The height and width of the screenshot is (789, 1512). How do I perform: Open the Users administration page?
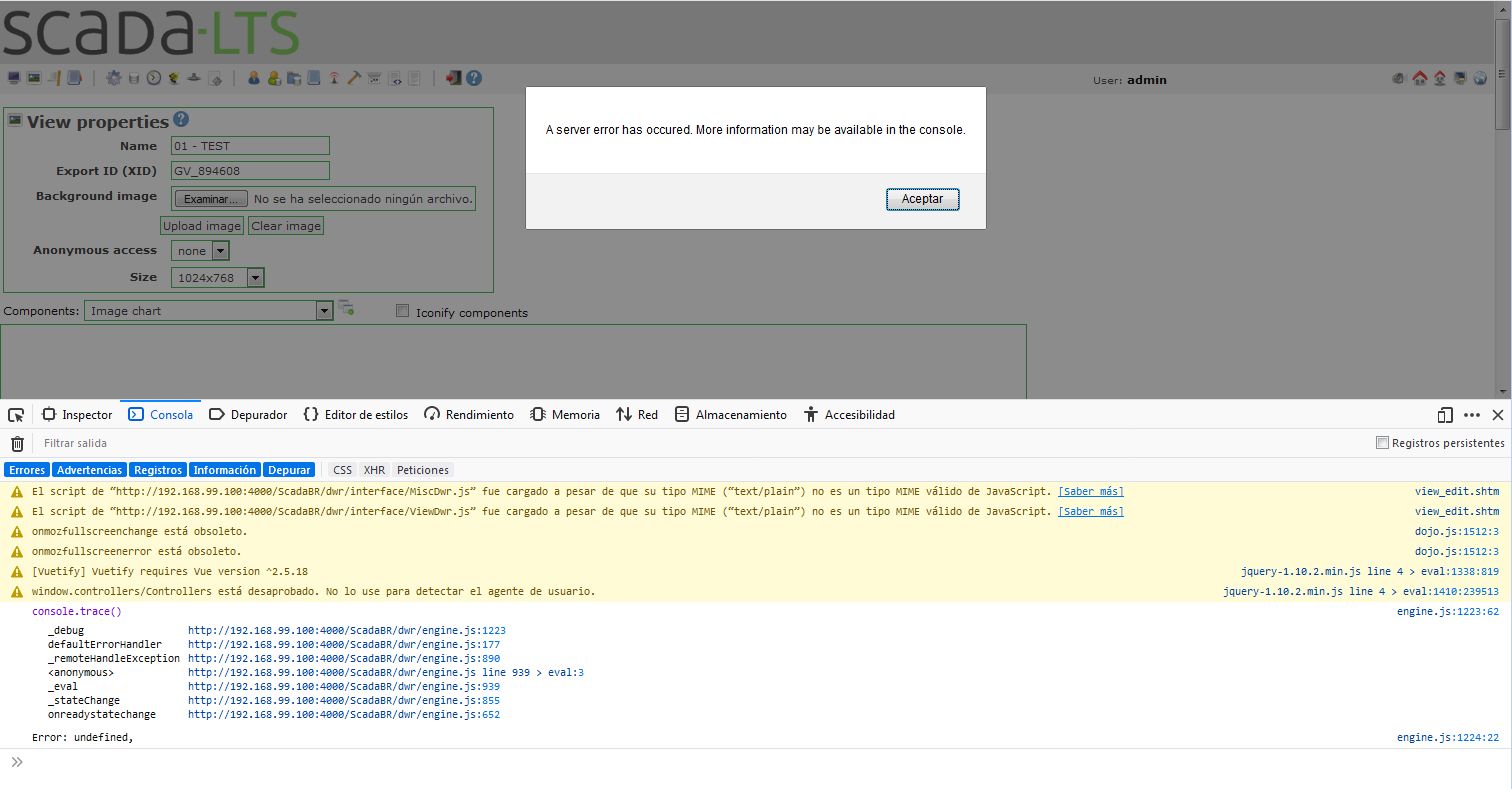254,78
